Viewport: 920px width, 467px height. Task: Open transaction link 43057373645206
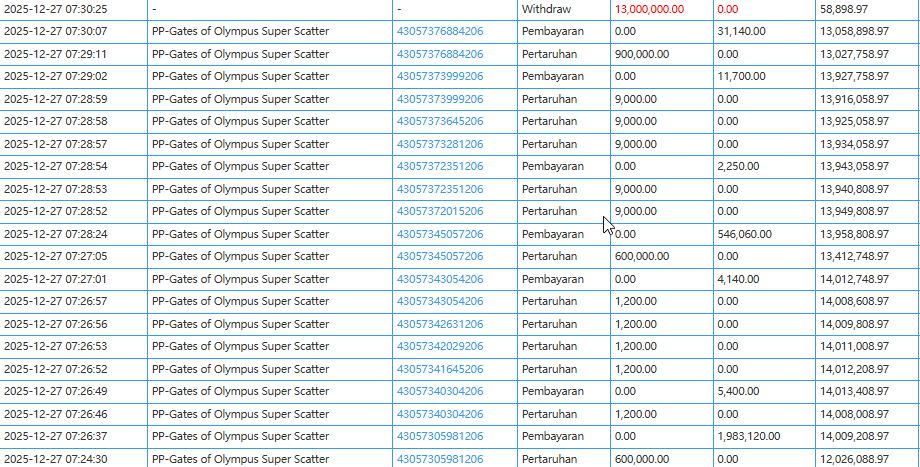[x=440, y=121]
